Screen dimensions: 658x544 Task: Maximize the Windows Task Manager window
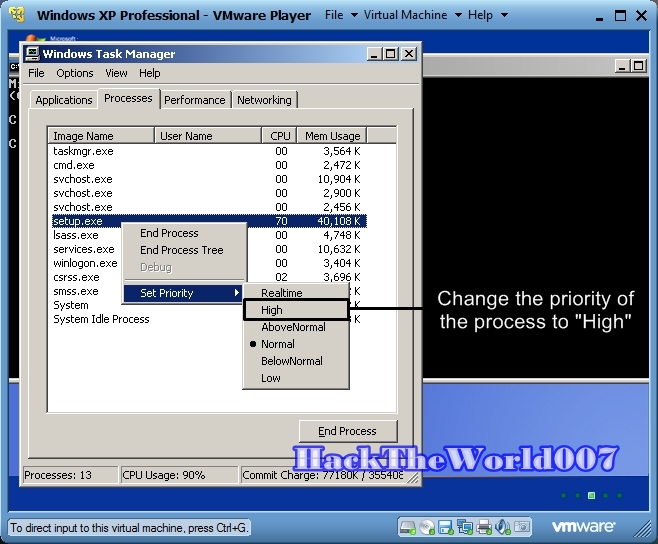pos(391,54)
